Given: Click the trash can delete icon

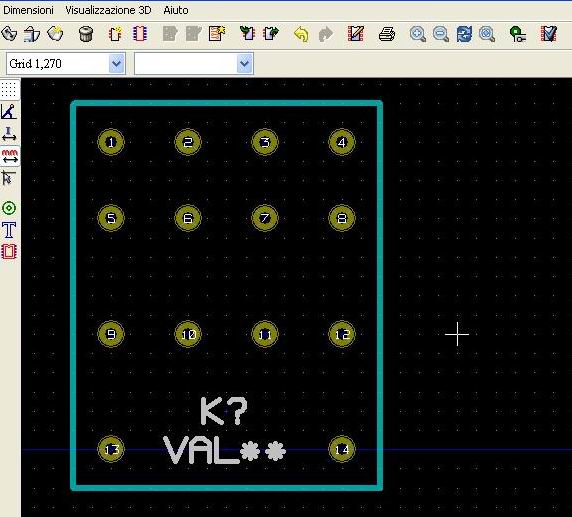Looking at the screenshot, I should [x=86, y=34].
